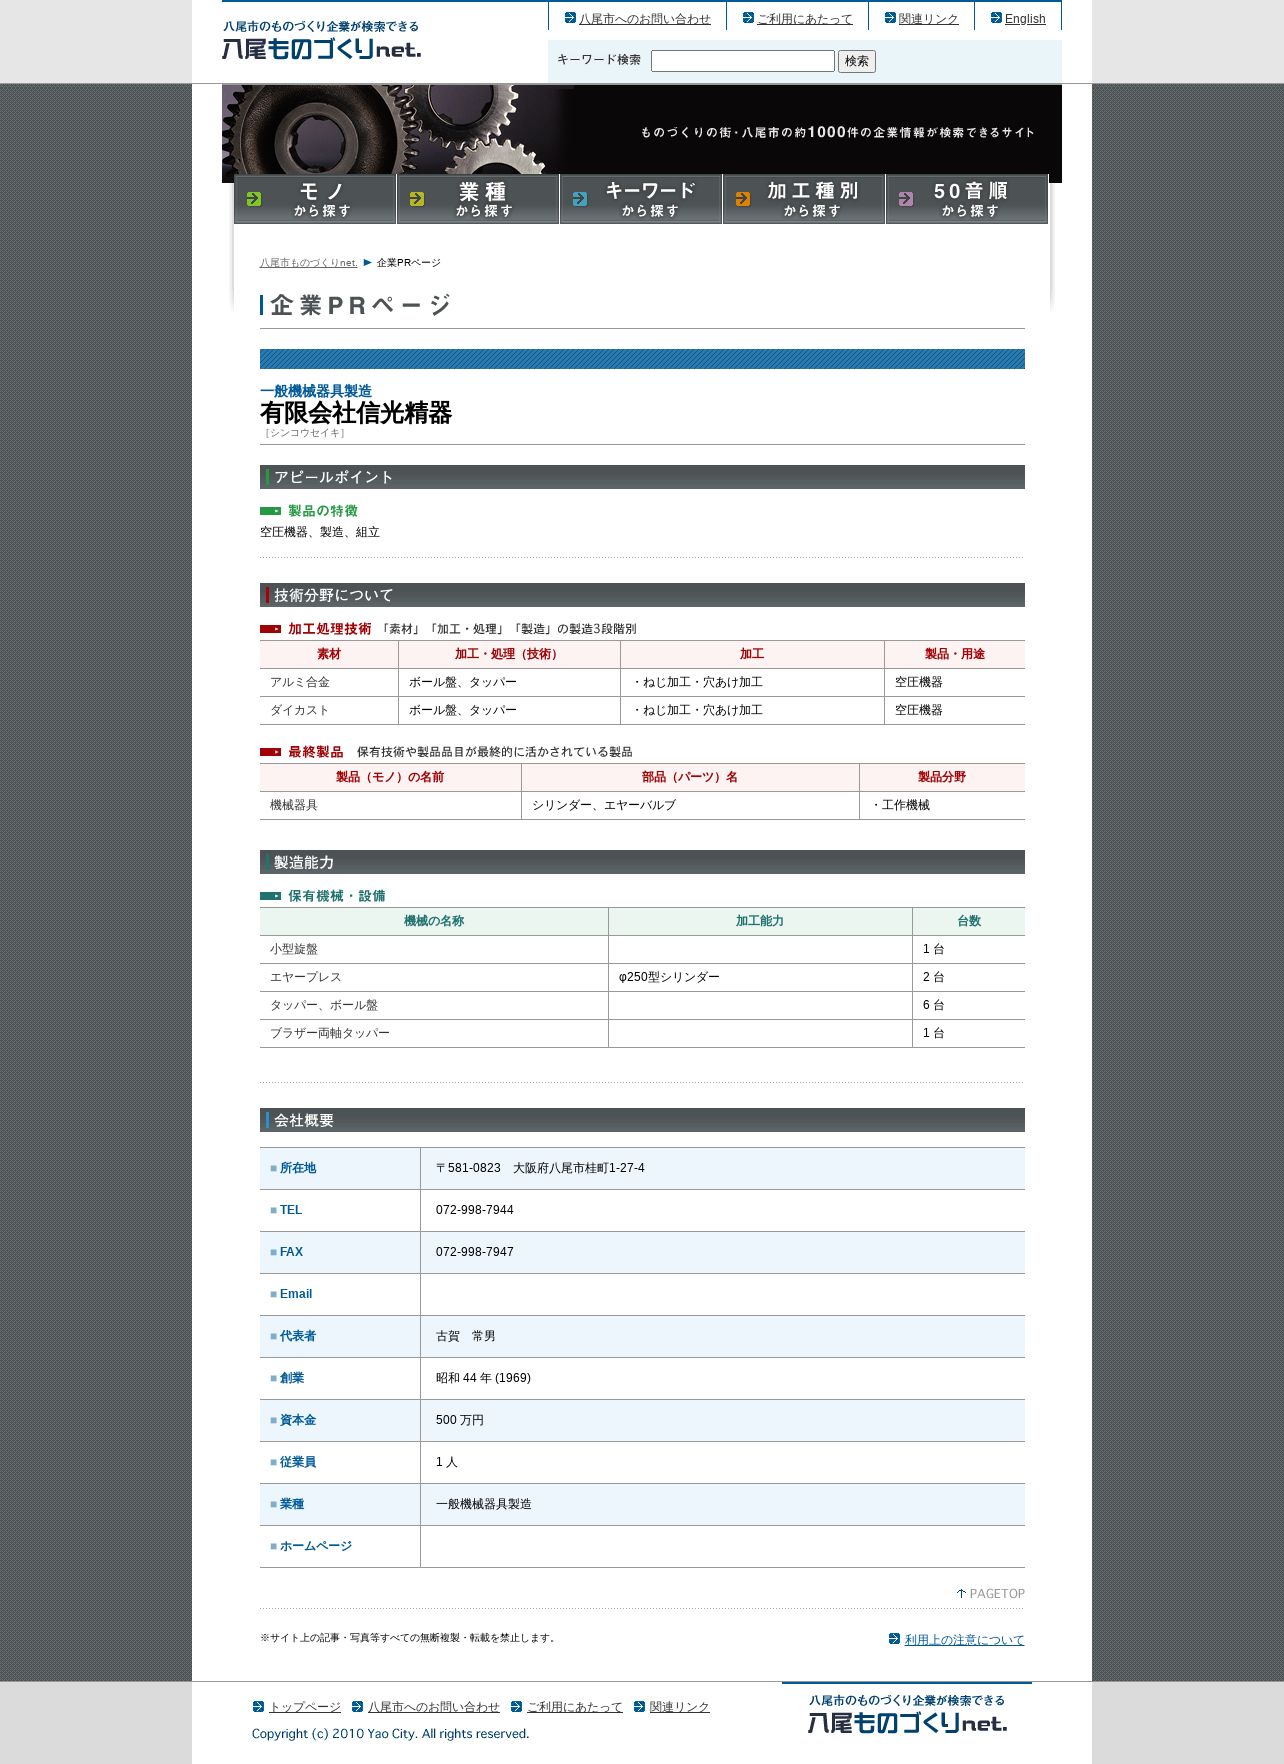The height and width of the screenshot is (1764, 1284).
Task: Click the green arrow icon on モノから探す
Action: coord(254,199)
